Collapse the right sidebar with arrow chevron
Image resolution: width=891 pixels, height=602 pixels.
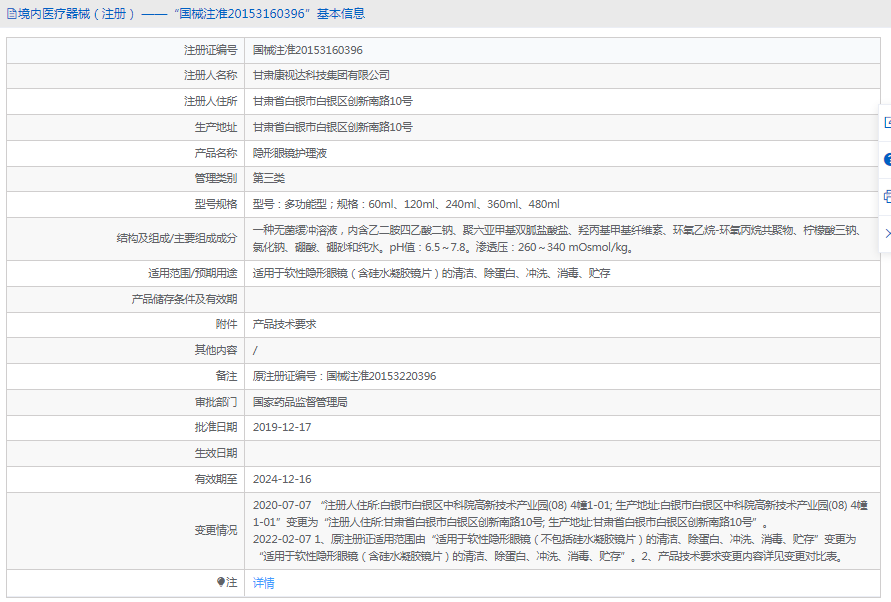pyautogui.click(x=886, y=234)
